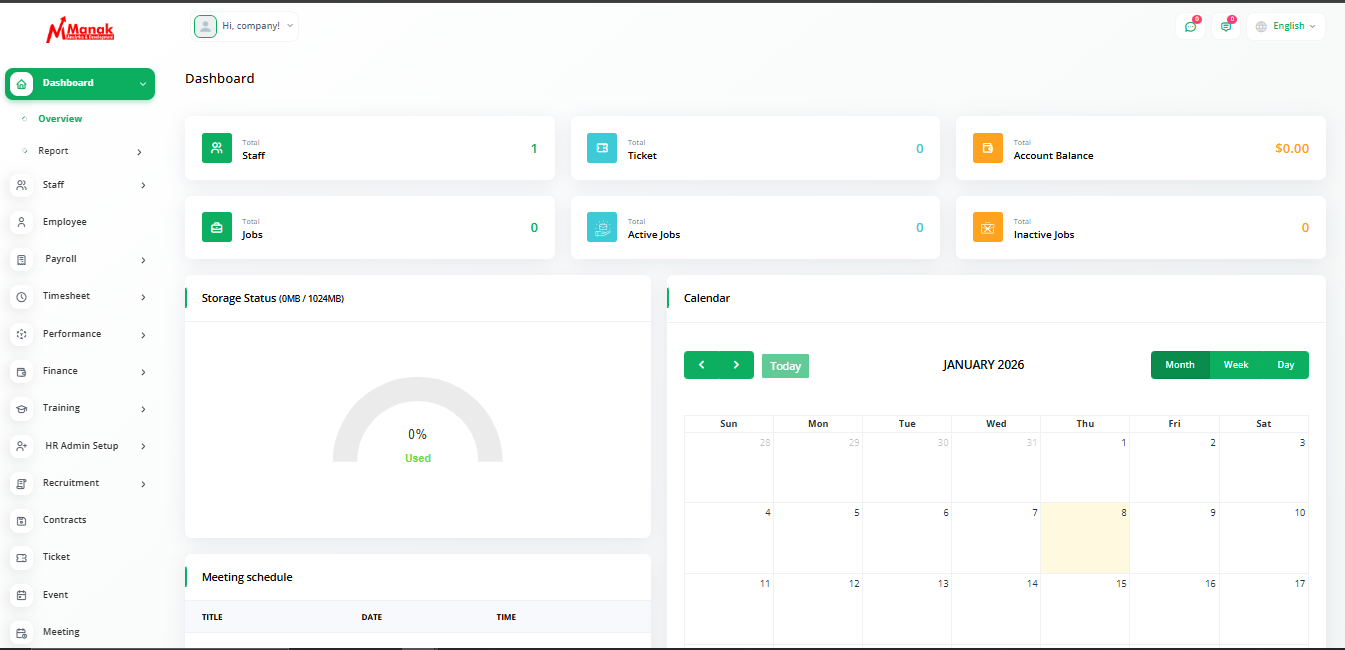Click the Inactive Jobs card icon
Screen dimensions: 1345x650
[x=988, y=227]
